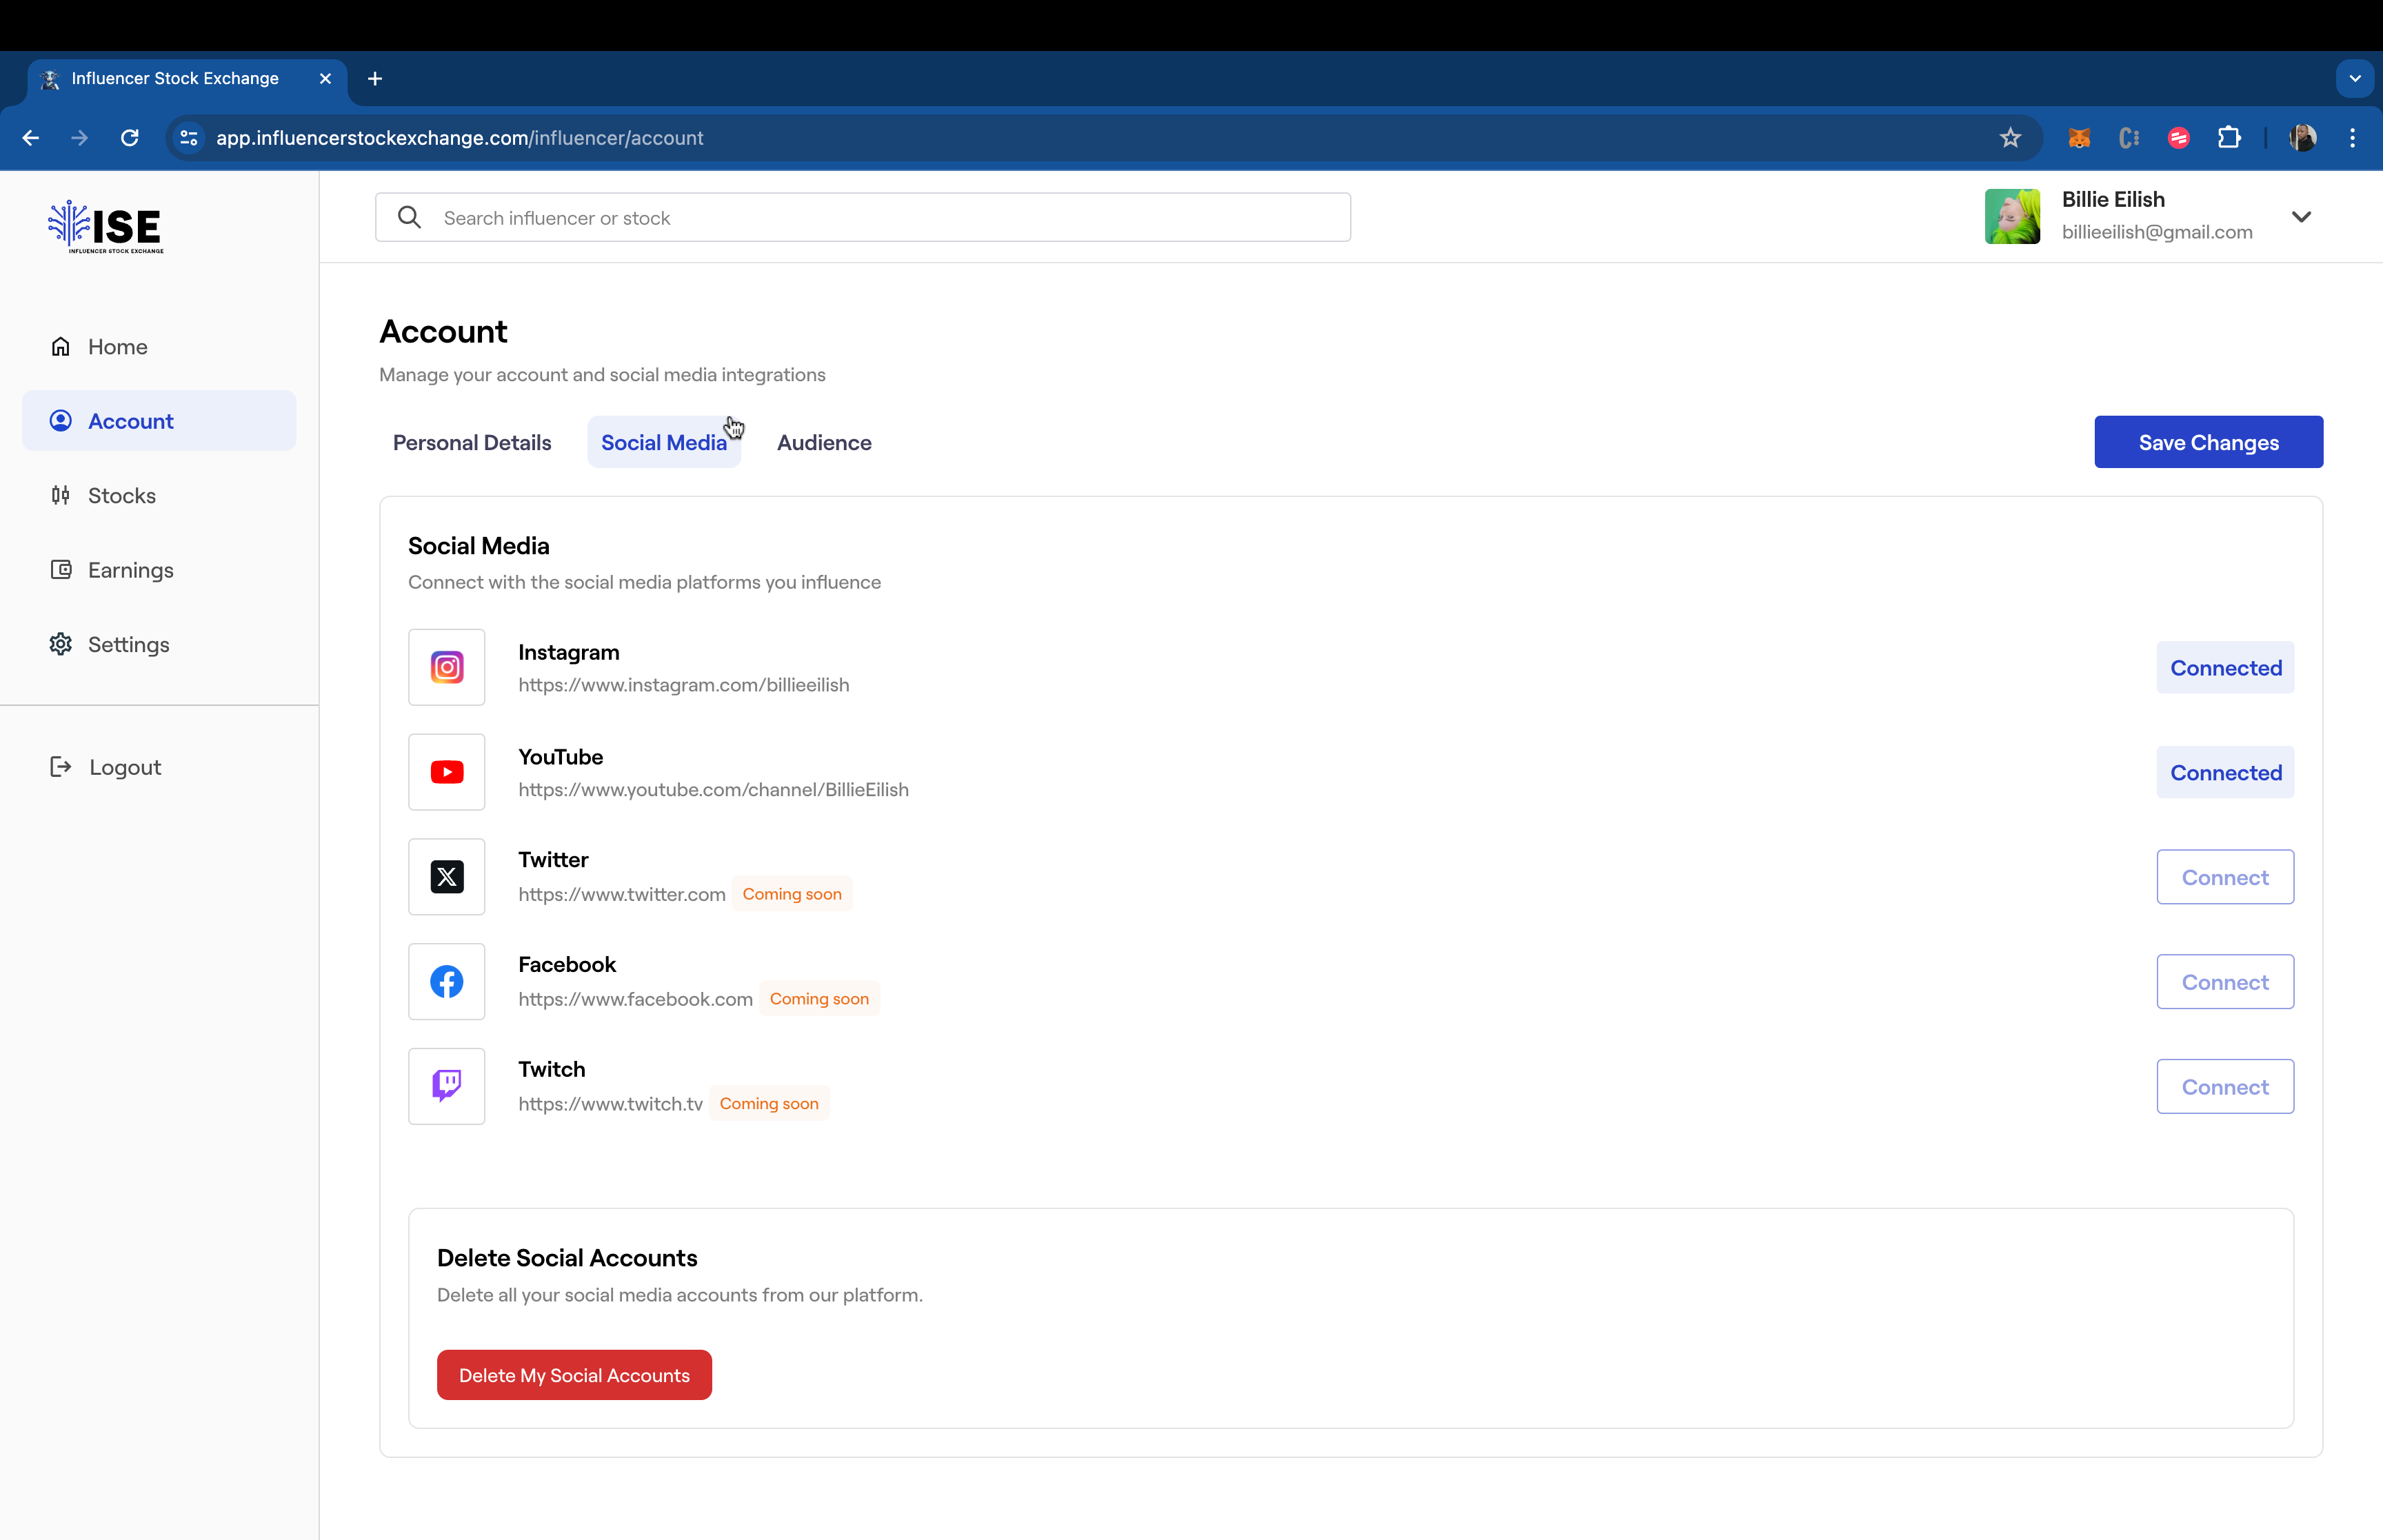This screenshot has width=2383, height=1540.
Task: Click Billie Eilish profile picture
Action: (2012, 217)
